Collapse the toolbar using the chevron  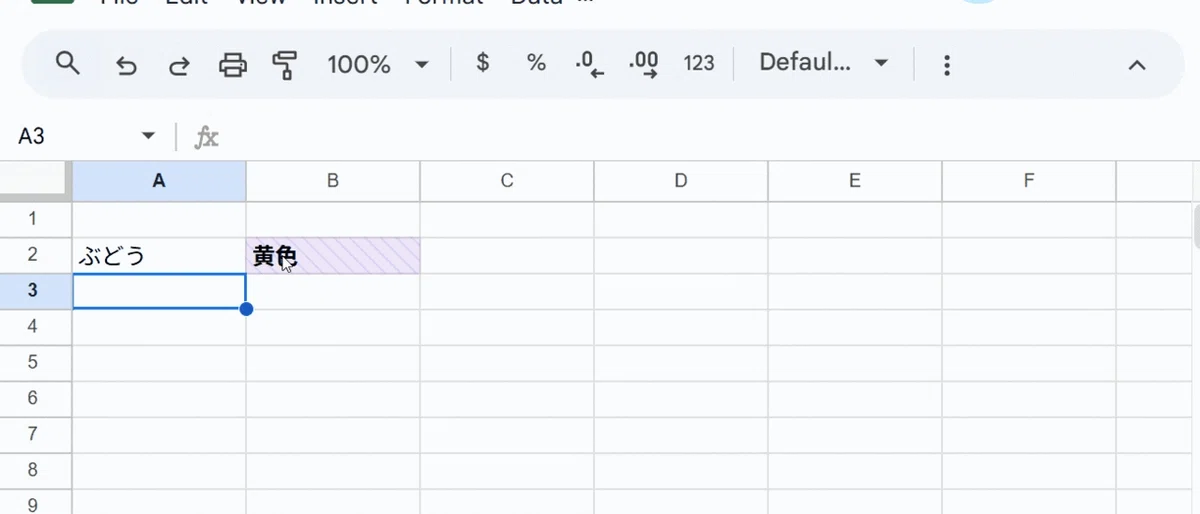coord(1136,65)
